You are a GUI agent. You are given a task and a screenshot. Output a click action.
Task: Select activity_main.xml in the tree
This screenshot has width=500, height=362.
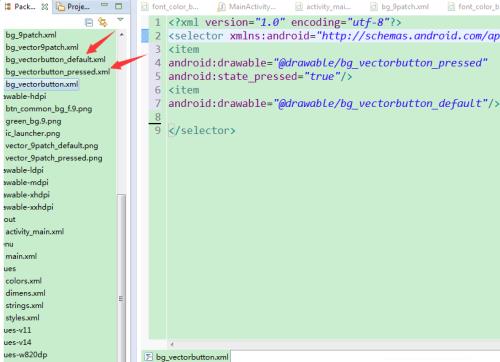[35, 232]
